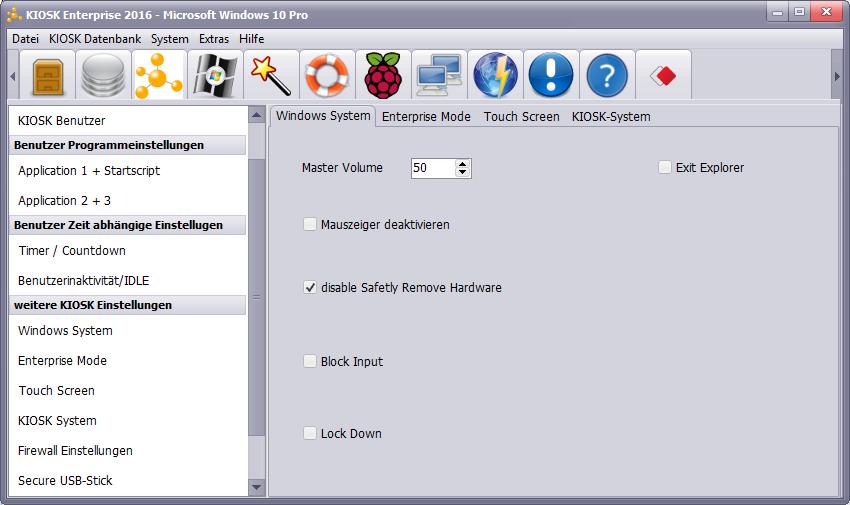
Task: Click the networked computers icon
Action: tap(439, 75)
